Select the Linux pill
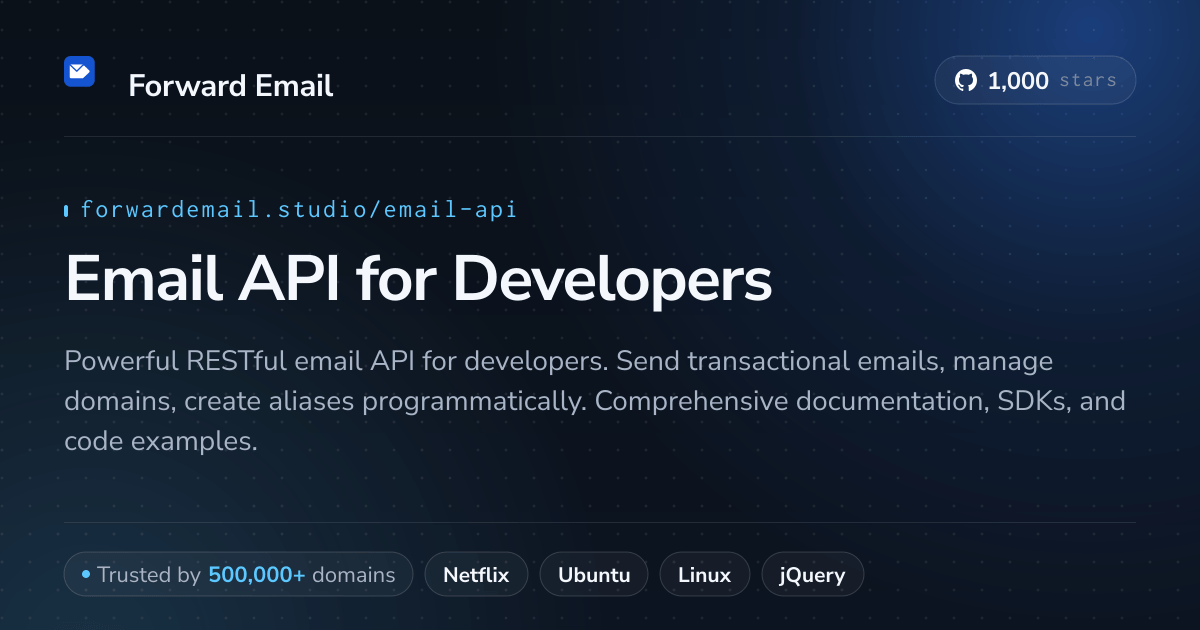Image resolution: width=1200 pixels, height=630 pixels. pyautogui.click(x=704, y=575)
